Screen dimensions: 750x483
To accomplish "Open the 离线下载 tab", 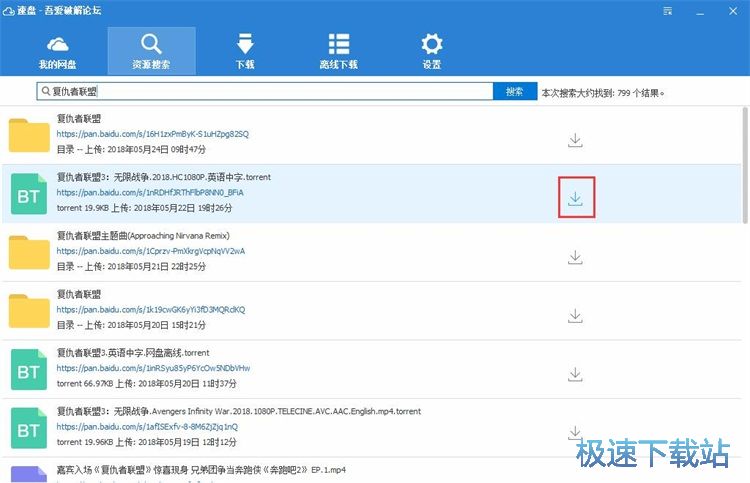I will (339, 51).
